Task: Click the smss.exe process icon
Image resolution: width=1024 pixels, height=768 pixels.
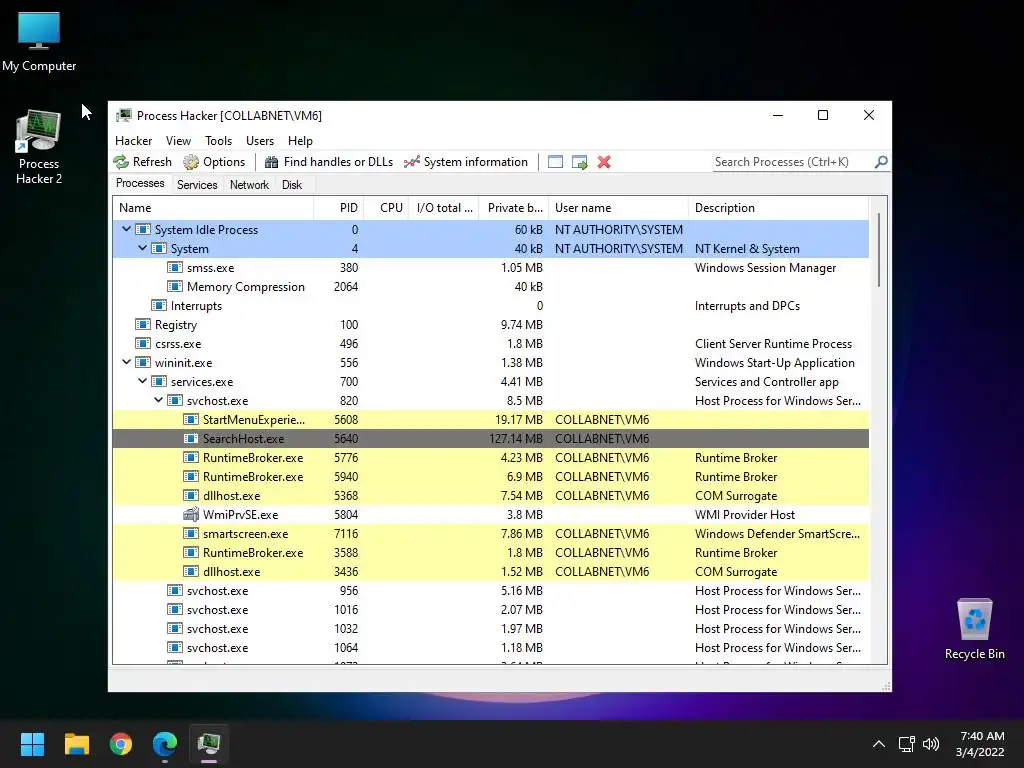Action: (x=174, y=267)
